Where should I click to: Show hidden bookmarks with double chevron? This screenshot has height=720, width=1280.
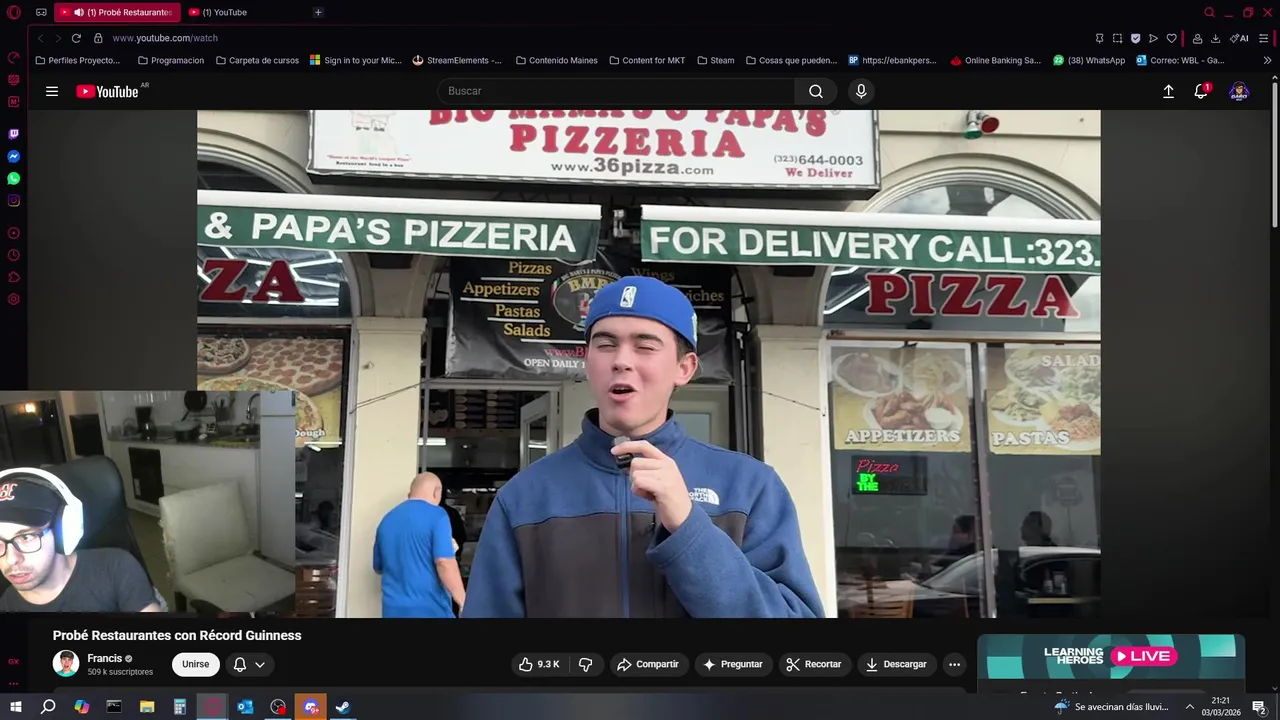[1267, 60]
